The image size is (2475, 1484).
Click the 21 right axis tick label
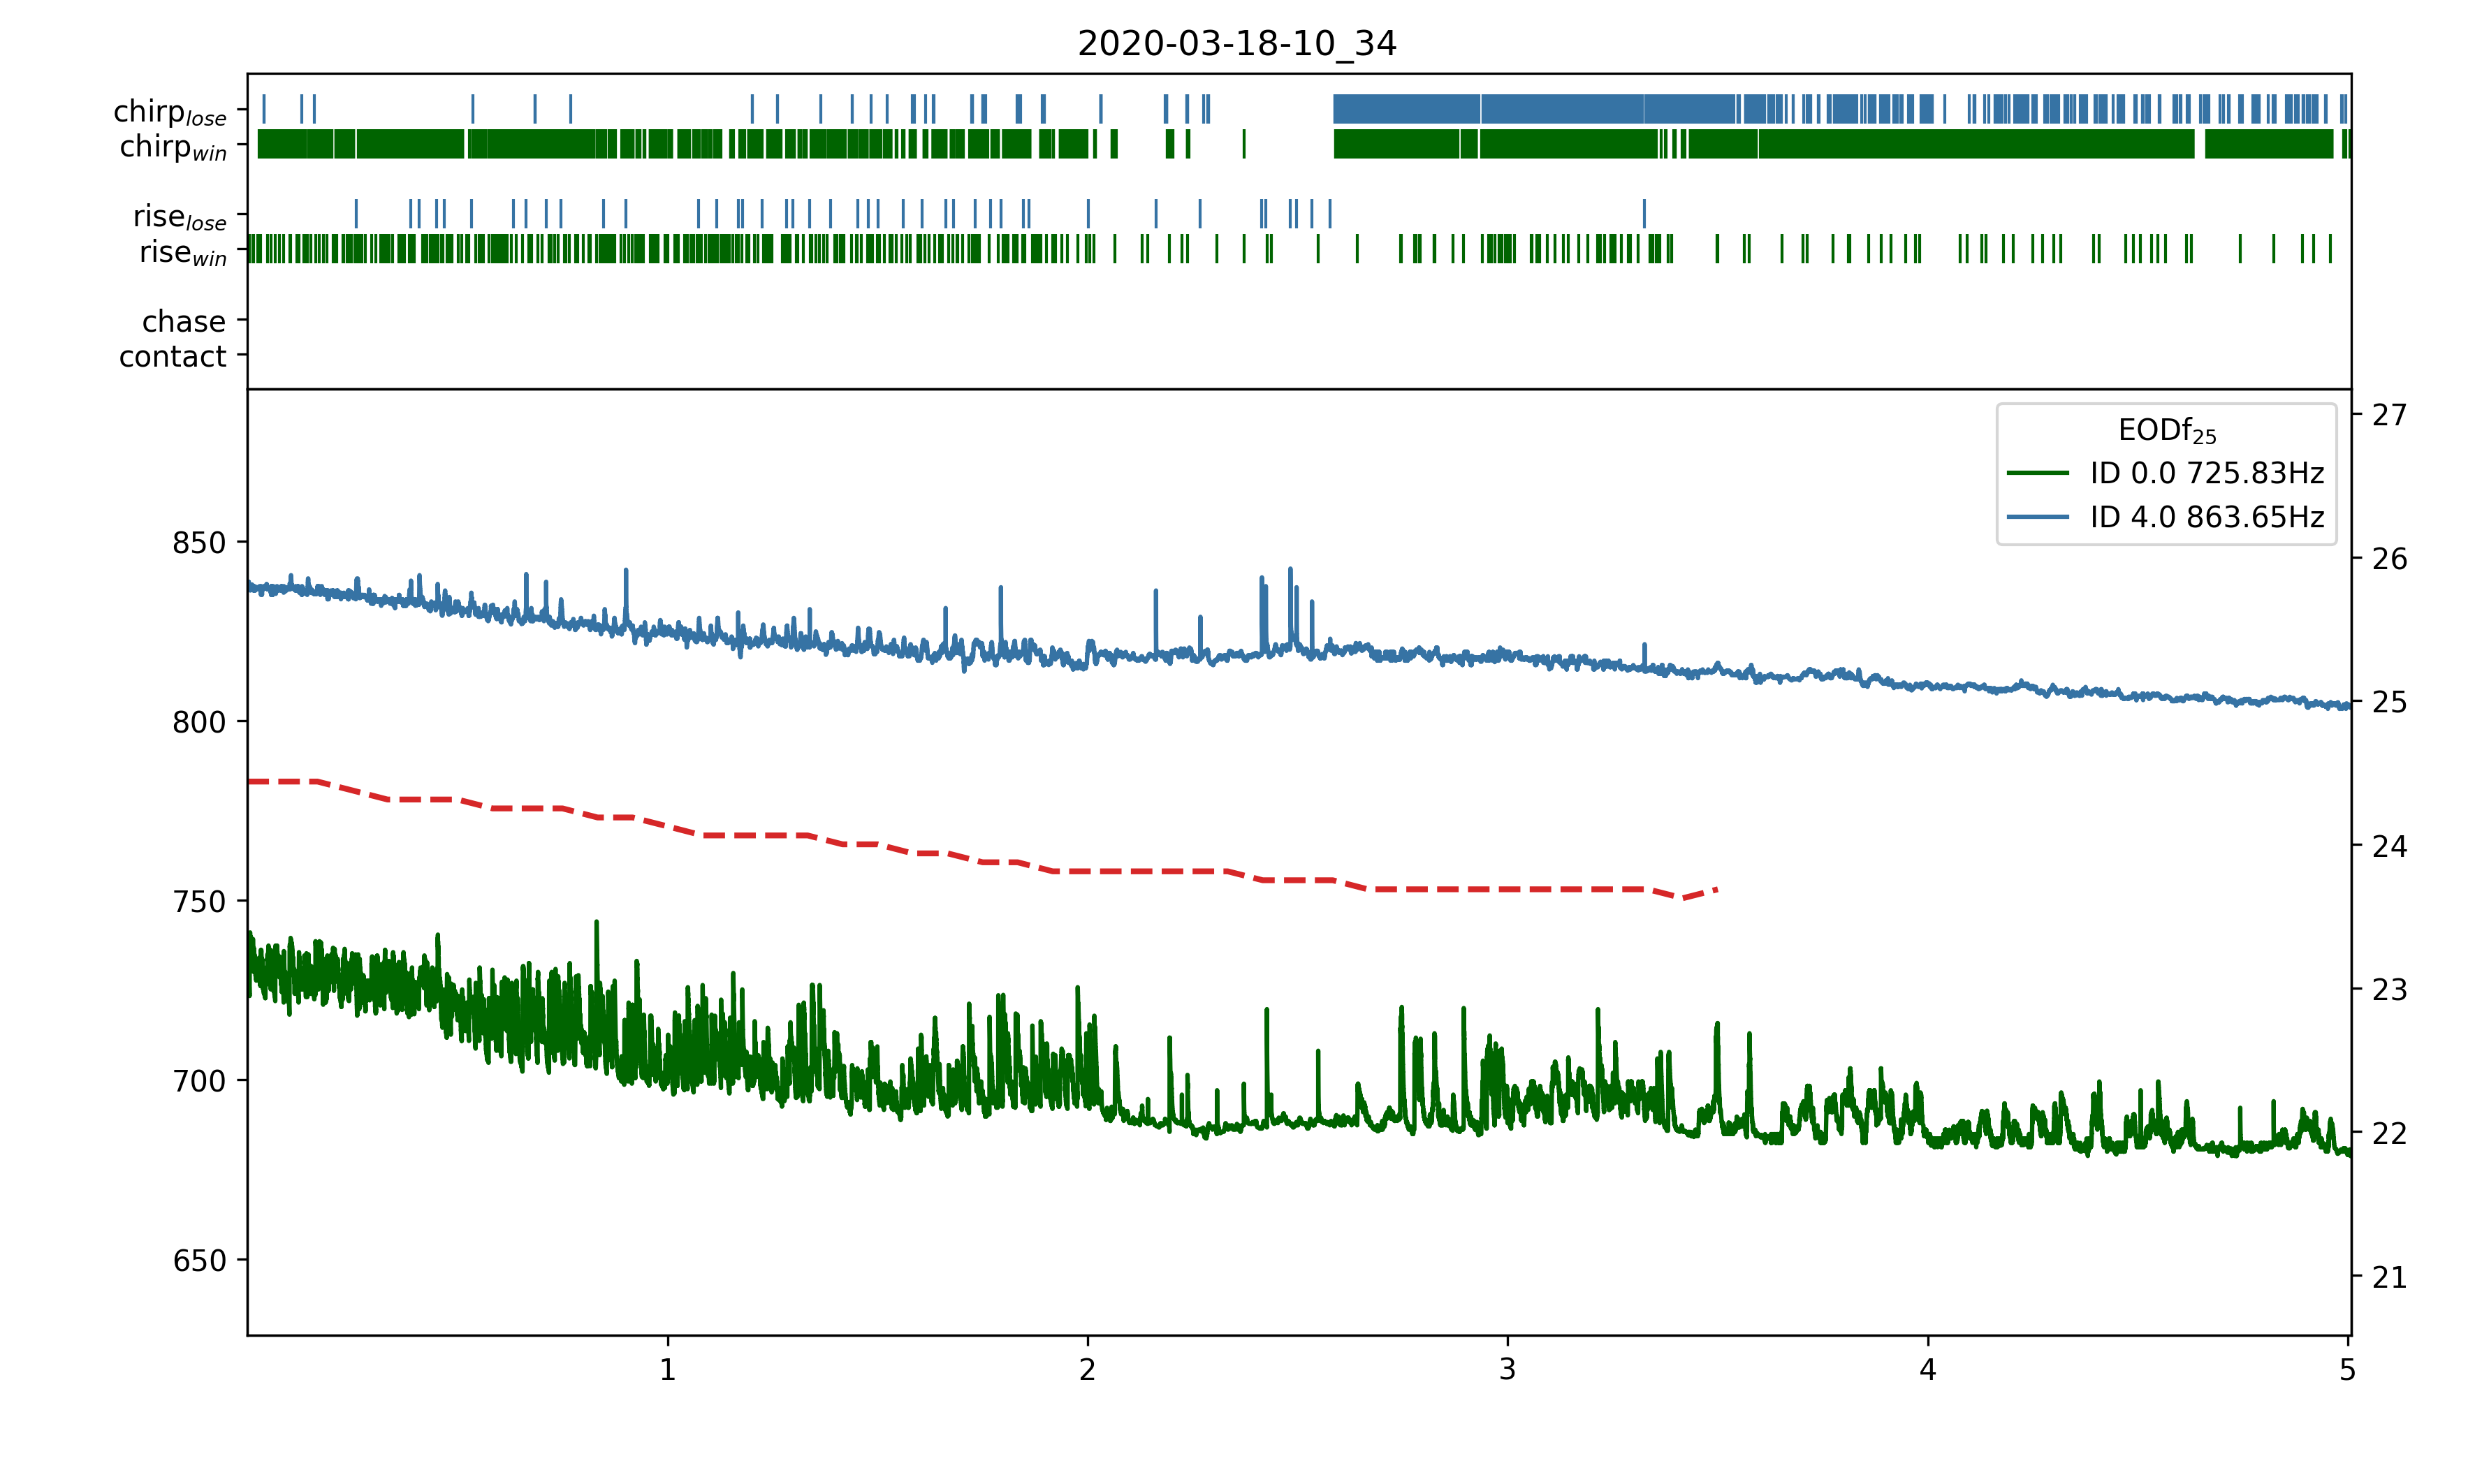[2389, 1277]
